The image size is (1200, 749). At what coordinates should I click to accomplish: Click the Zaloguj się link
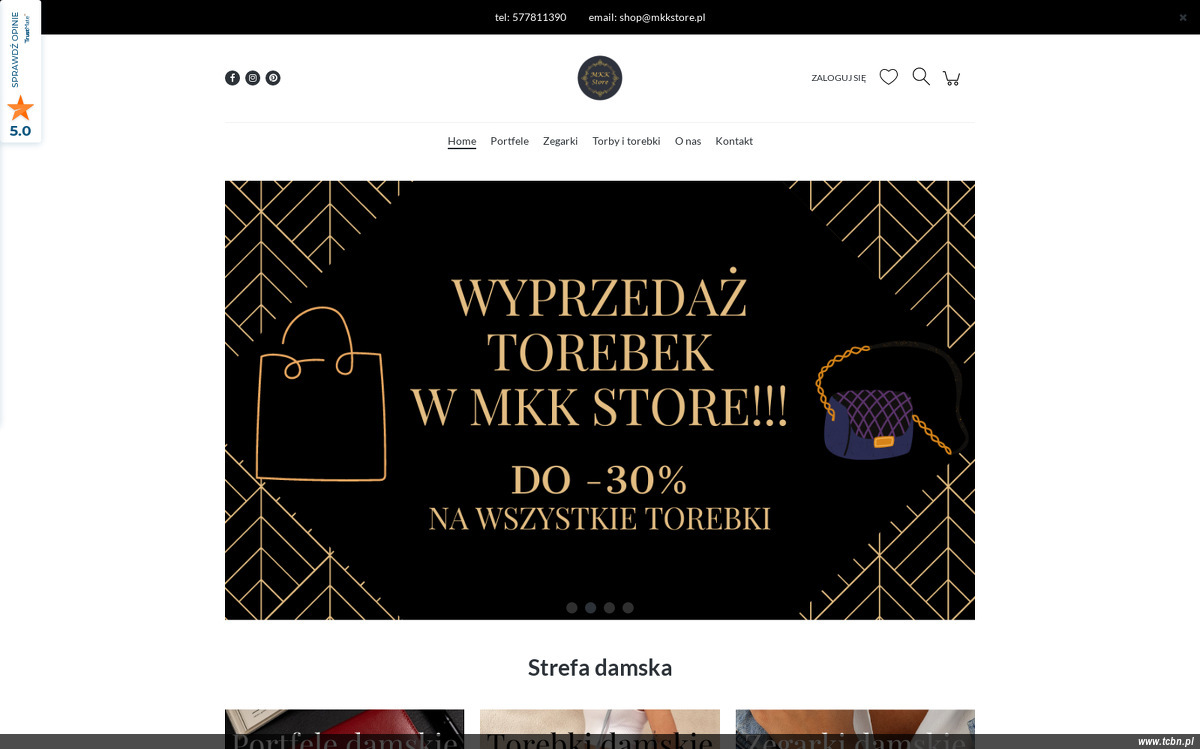tap(839, 78)
